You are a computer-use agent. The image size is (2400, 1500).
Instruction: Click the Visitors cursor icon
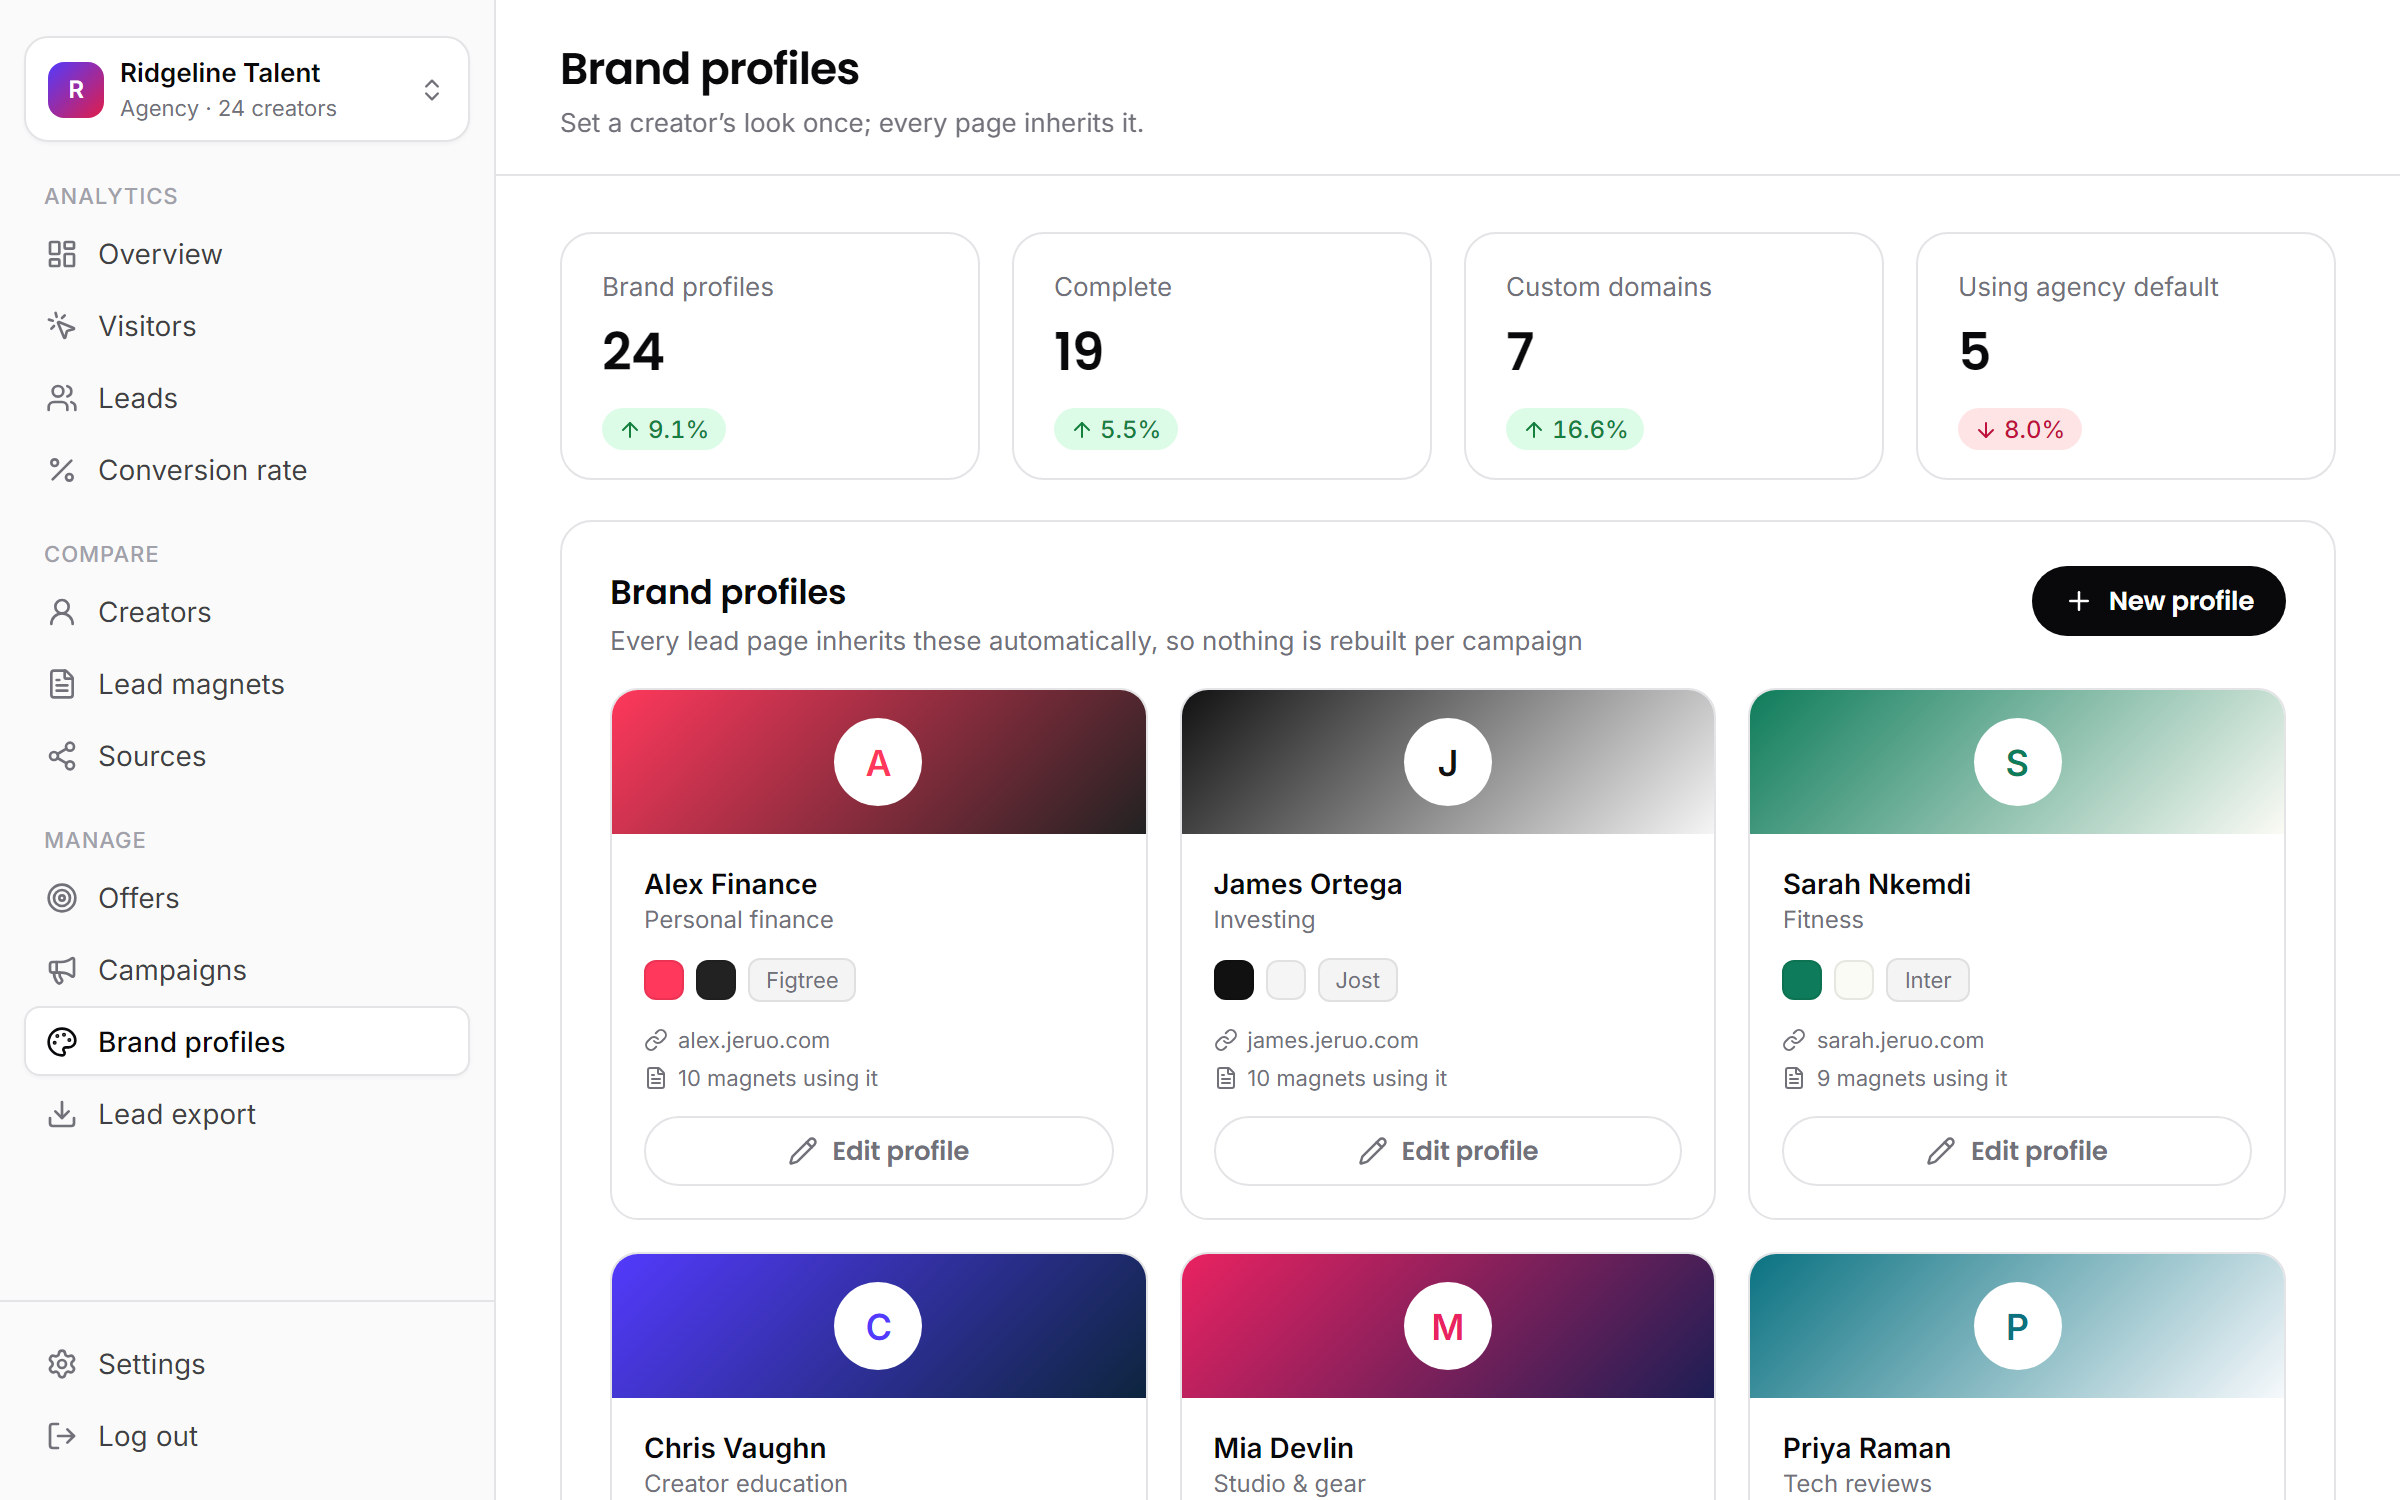(x=62, y=326)
